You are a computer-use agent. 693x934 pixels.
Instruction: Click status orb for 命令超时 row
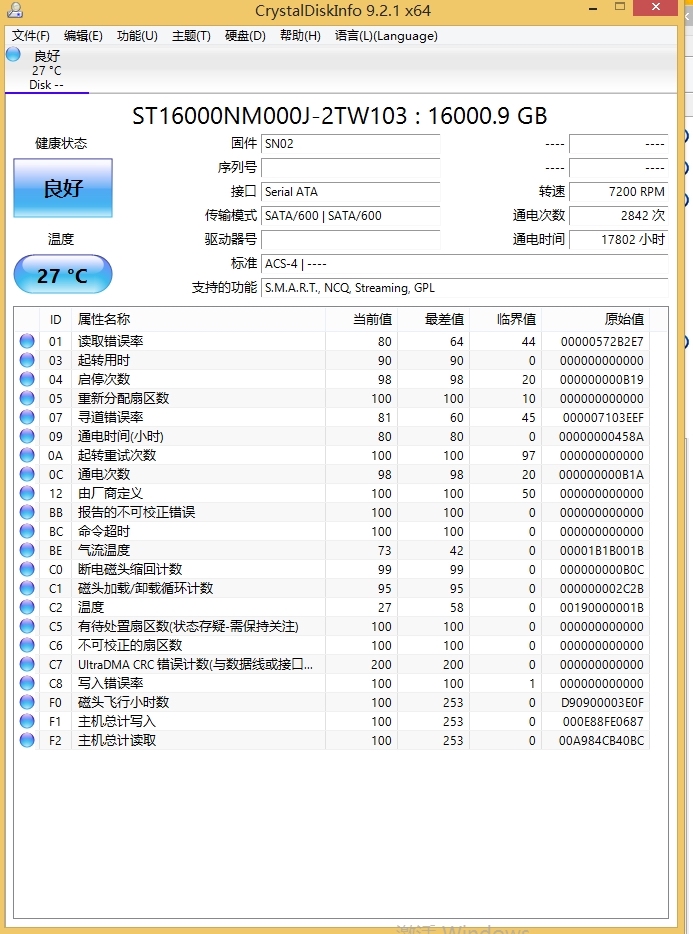27,531
